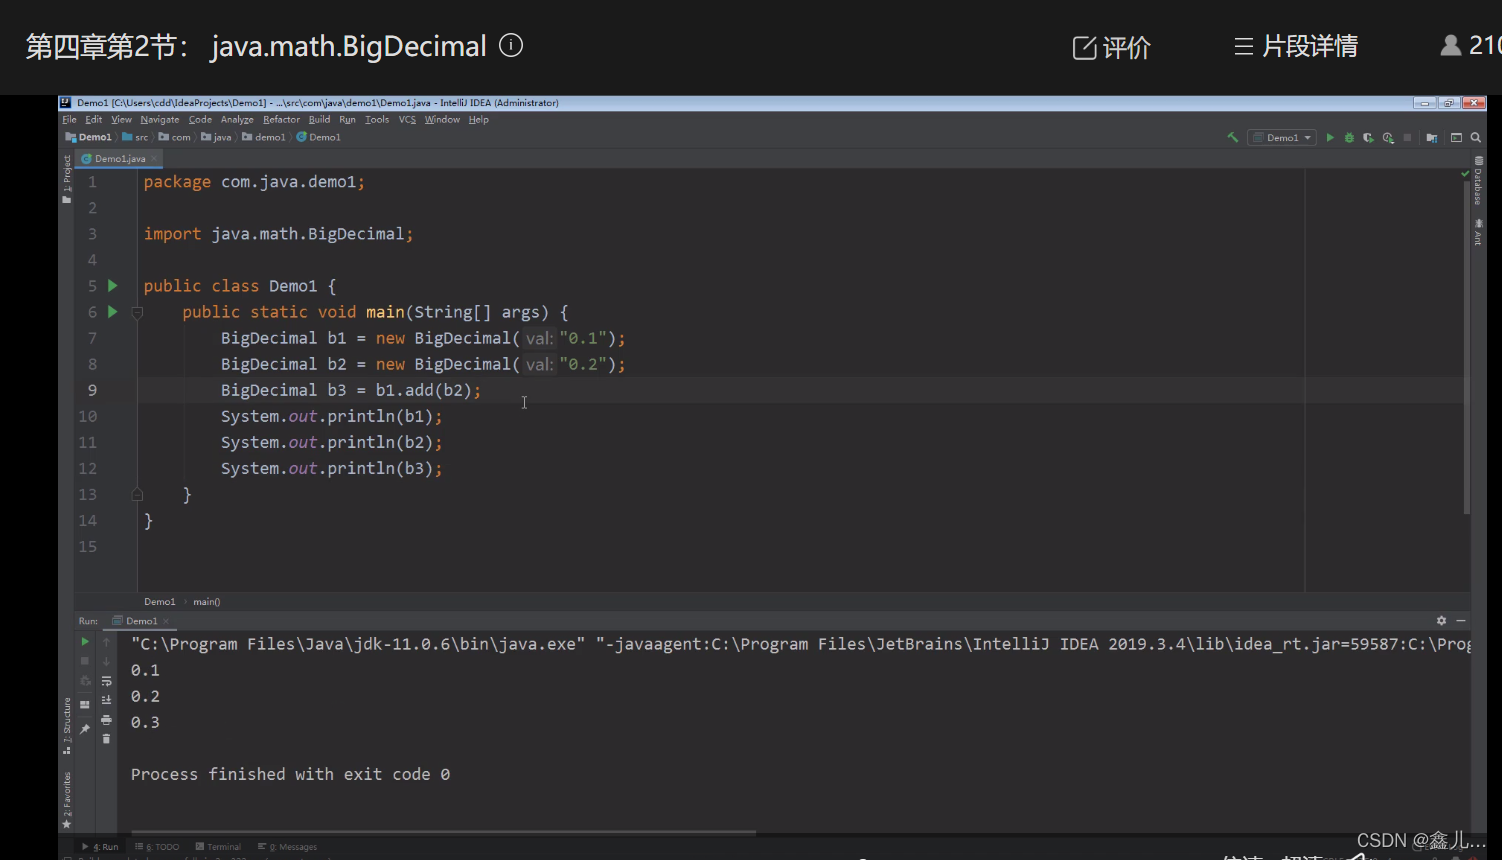The image size is (1502, 860).
Task: Open the Window menu
Action: (442, 120)
